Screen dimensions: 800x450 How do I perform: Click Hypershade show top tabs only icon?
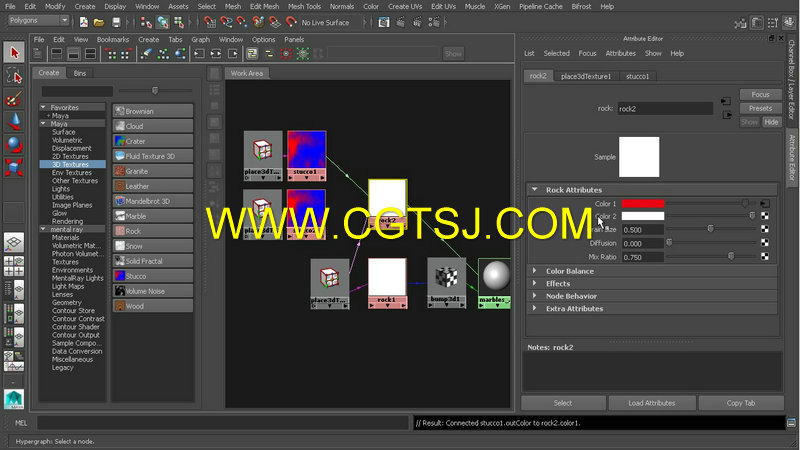(57, 53)
